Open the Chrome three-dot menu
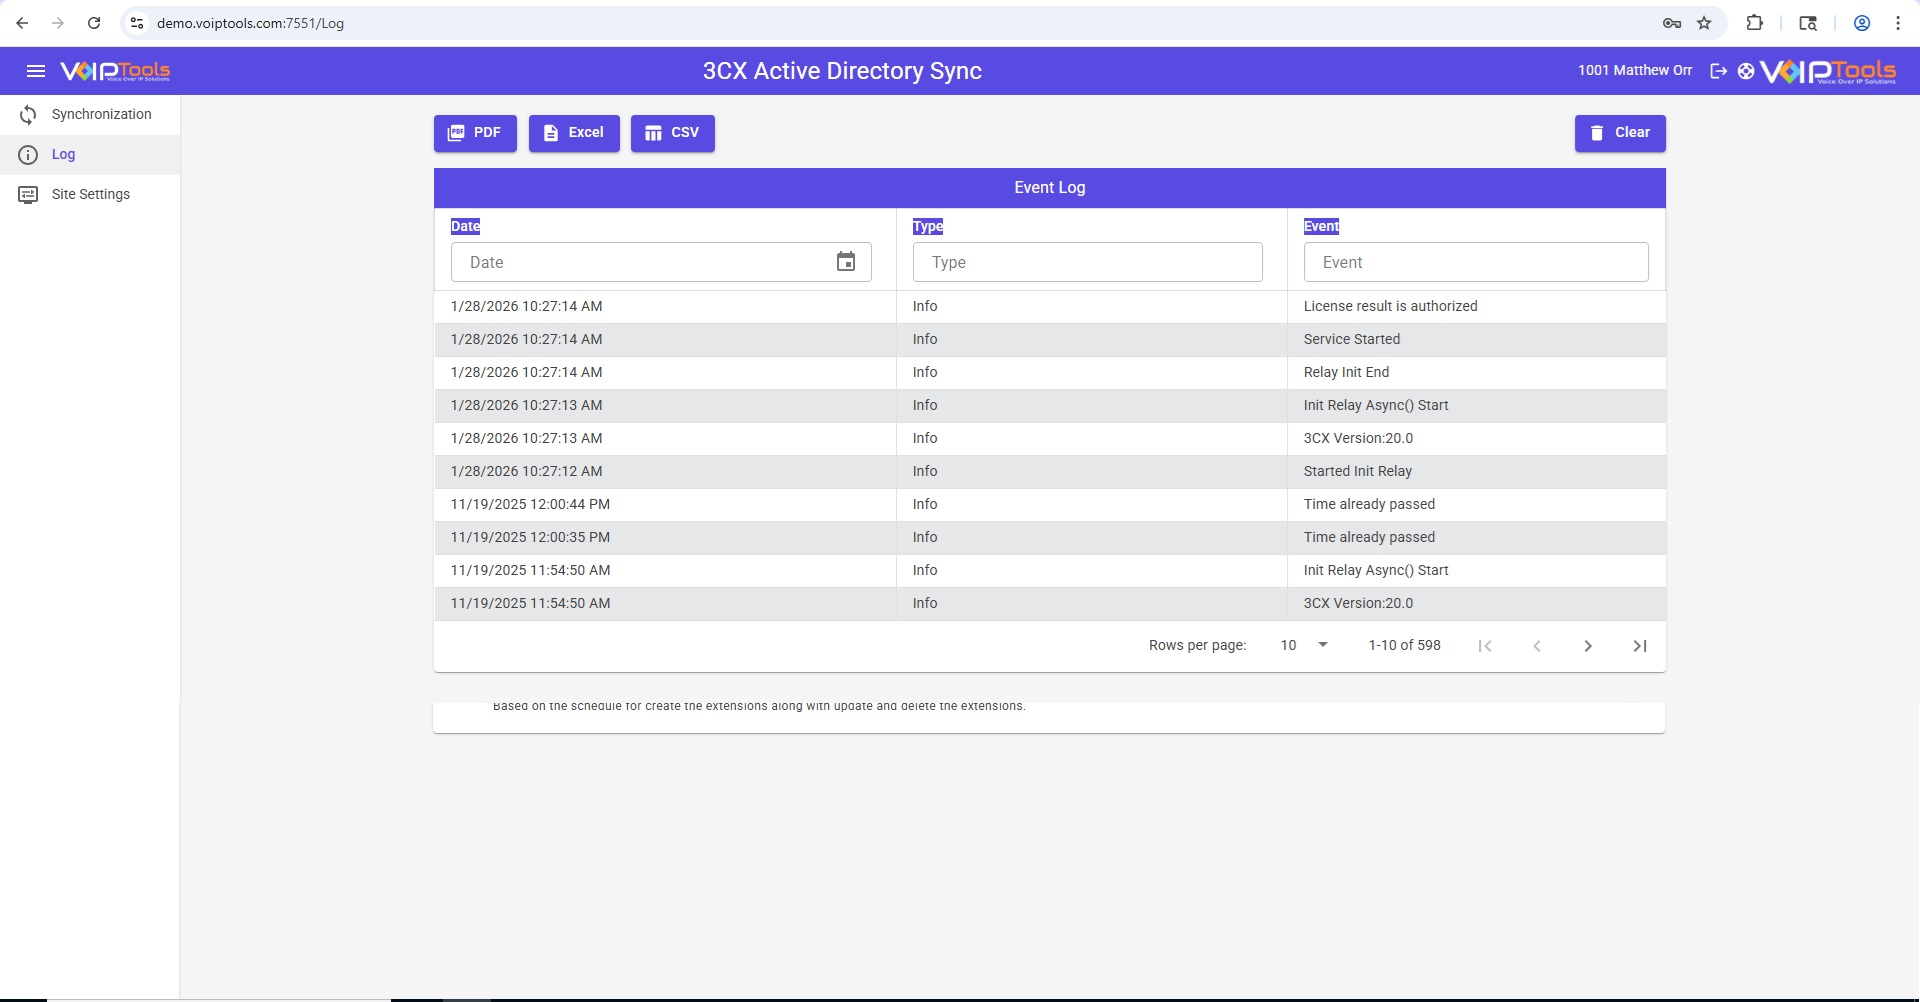The image size is (1920, 1002). 1897,23
